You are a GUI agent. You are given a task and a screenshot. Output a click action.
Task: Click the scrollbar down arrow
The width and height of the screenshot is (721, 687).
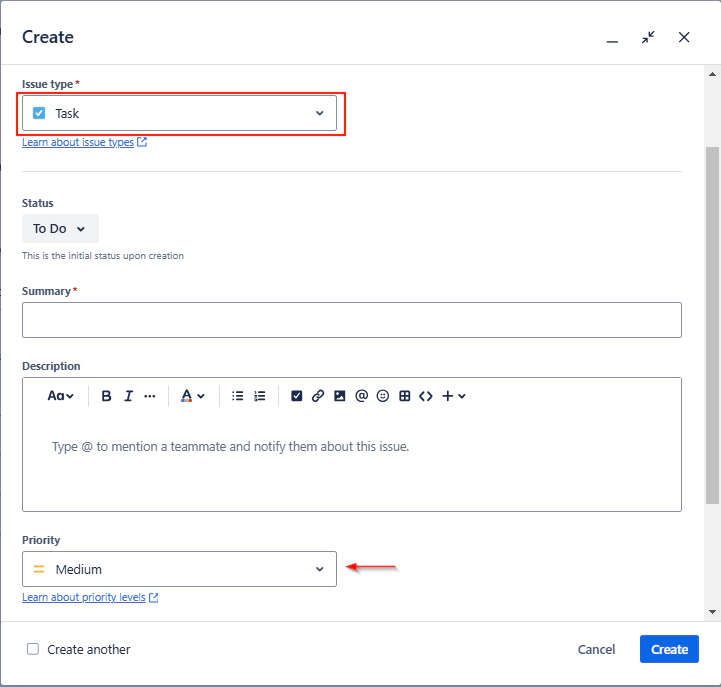(712, 612)
